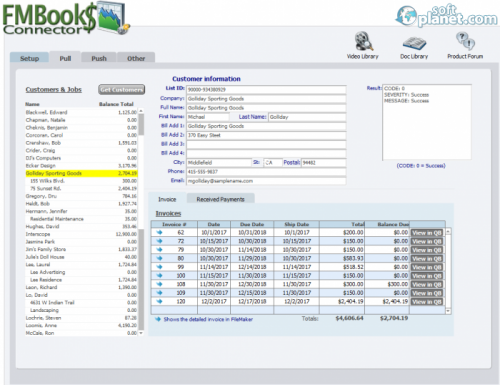The height and width of the screenshot is (385, 500).
Task: Click the blue arrow for invoice 100
Action: pyautogui.click(x=159, y=275)
